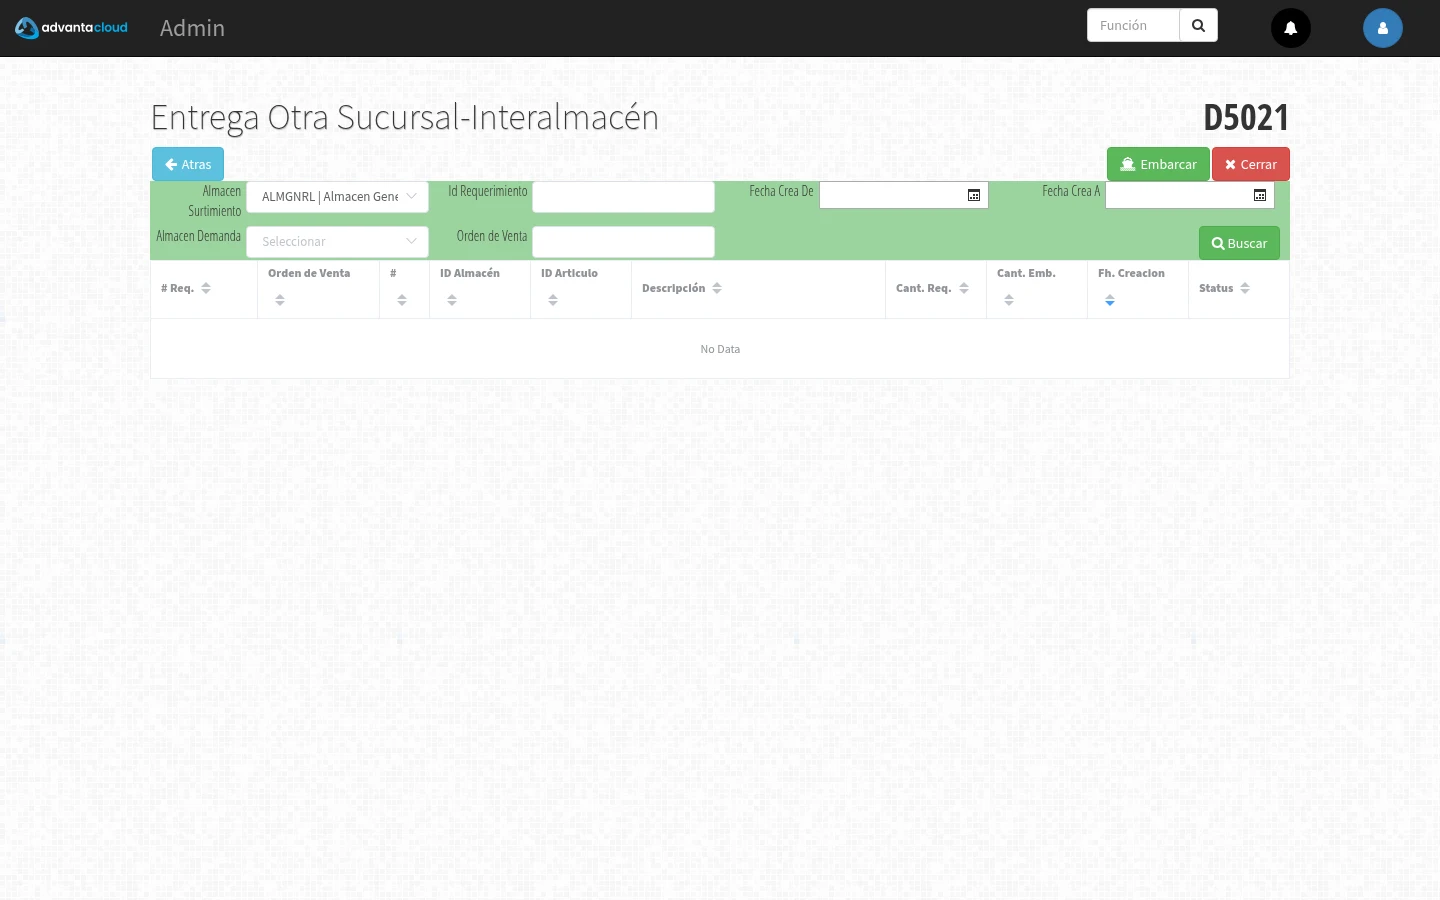
Task: Sort by Fh. Creacion column
Action: pos(1110,300)
